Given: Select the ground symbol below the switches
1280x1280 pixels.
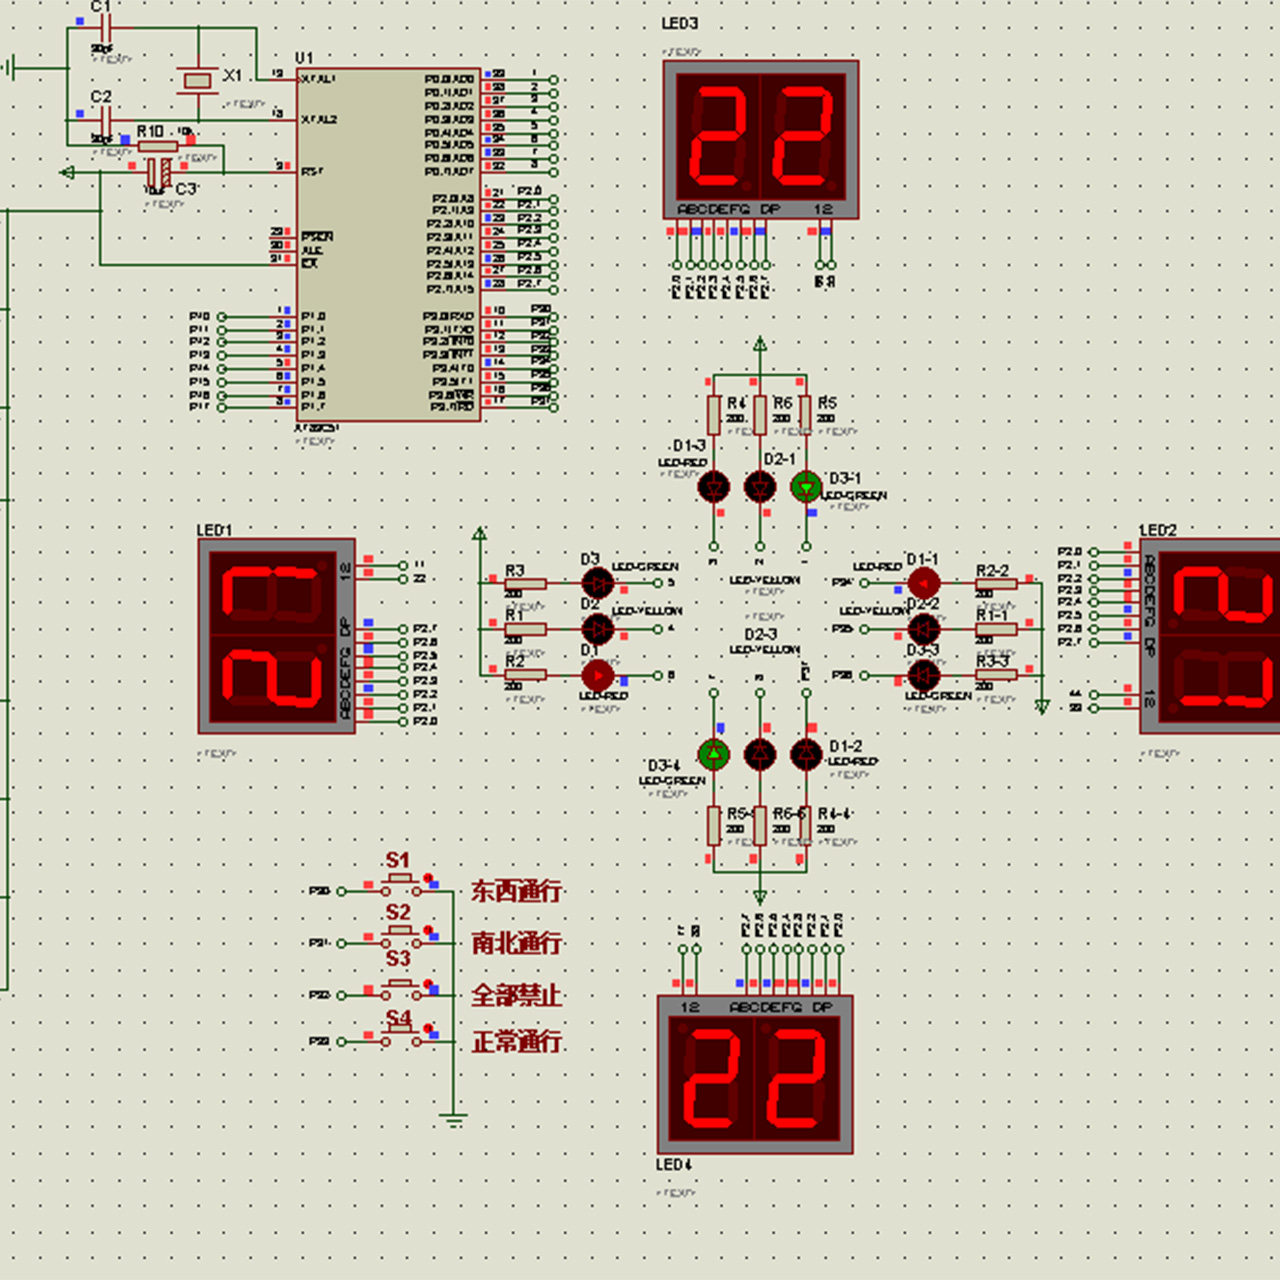Looking at the screenshot, I should [x=453, y=1120].
